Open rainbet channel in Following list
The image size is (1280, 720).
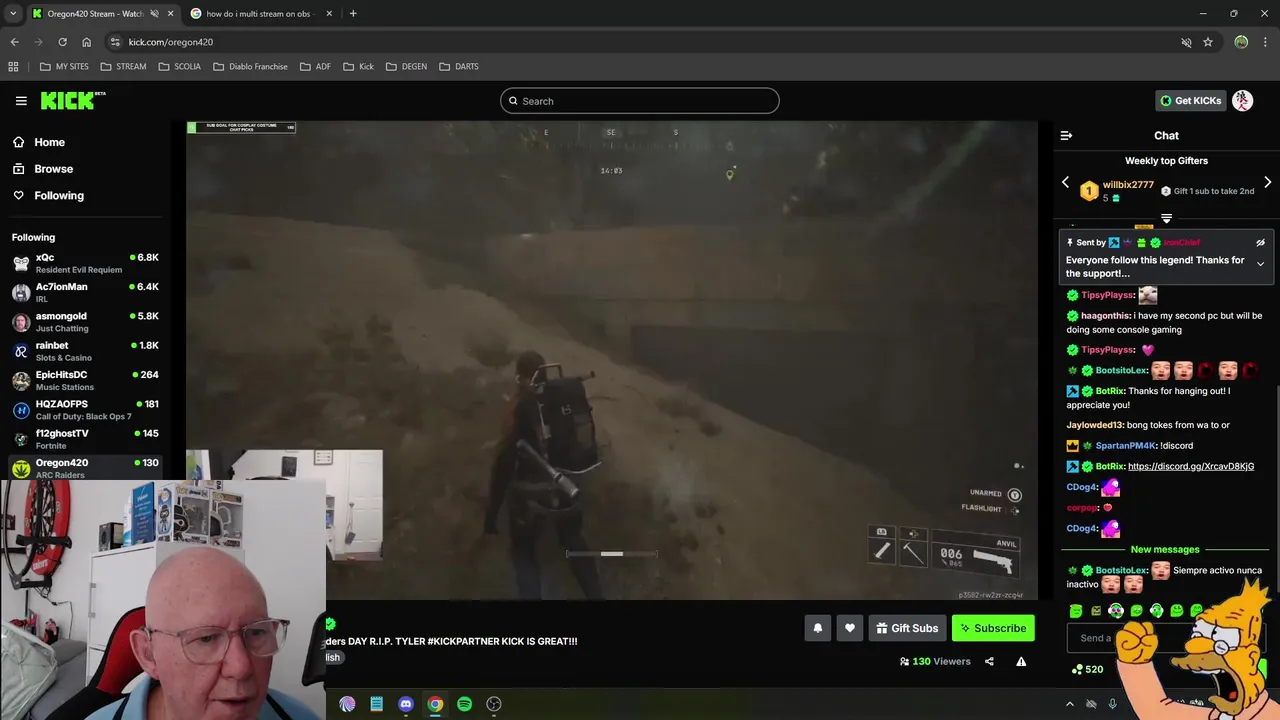[x=85, y=351]
